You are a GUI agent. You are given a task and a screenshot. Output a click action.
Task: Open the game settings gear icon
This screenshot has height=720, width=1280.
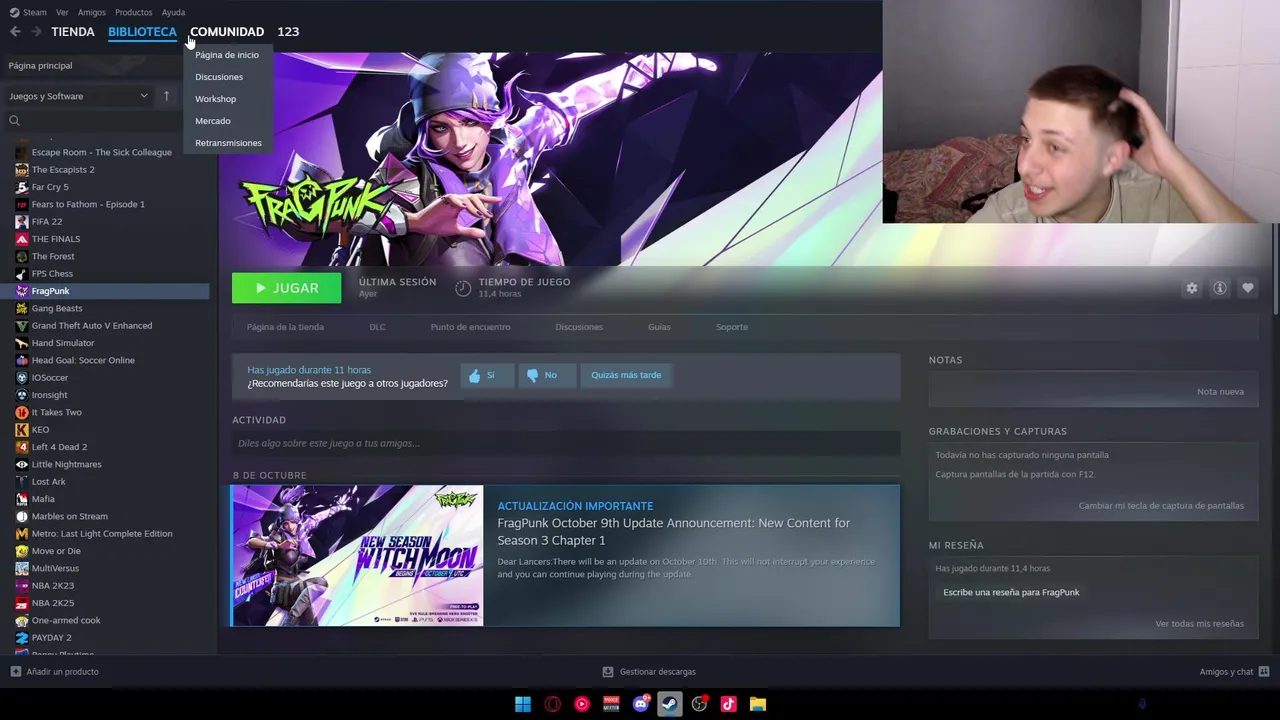click(1192, 288)
